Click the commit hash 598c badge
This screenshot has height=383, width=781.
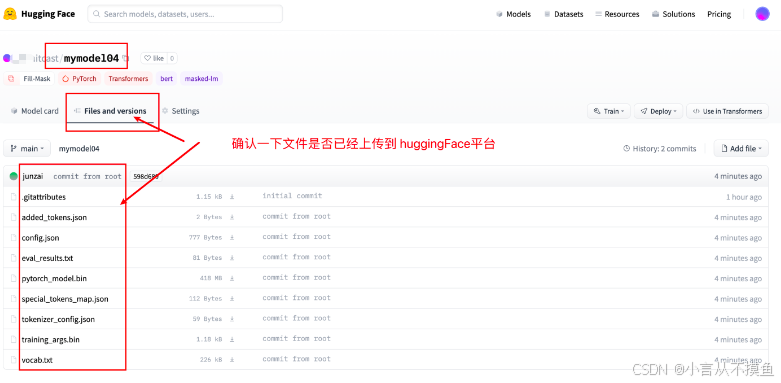(x=146, y=176)
